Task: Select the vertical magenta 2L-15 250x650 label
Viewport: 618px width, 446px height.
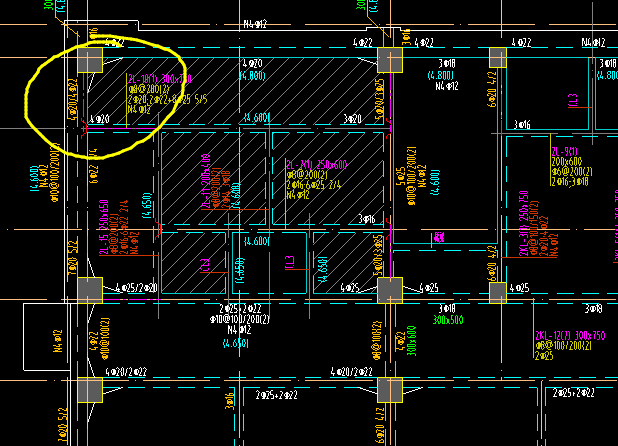Action: [x=104, y=228]
